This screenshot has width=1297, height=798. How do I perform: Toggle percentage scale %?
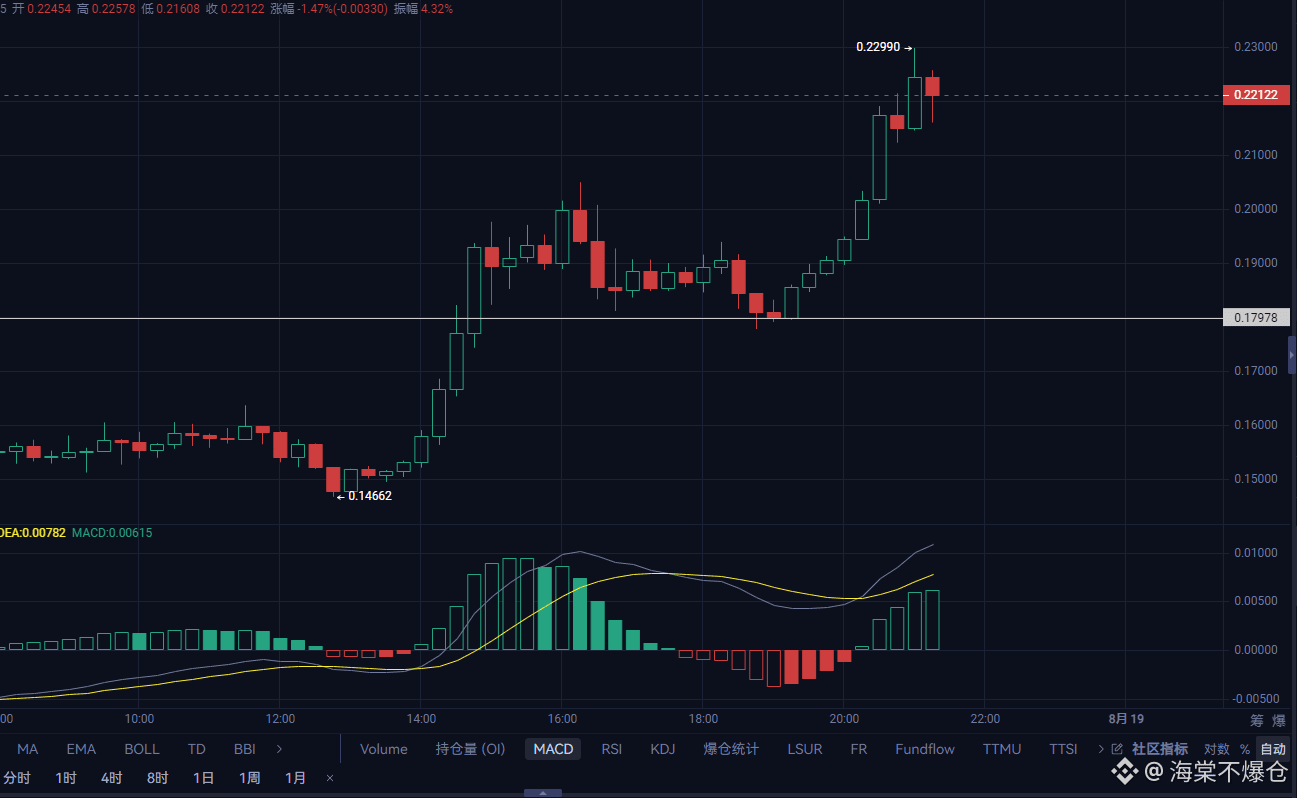pyautogui.click(x=1245, y=749)
